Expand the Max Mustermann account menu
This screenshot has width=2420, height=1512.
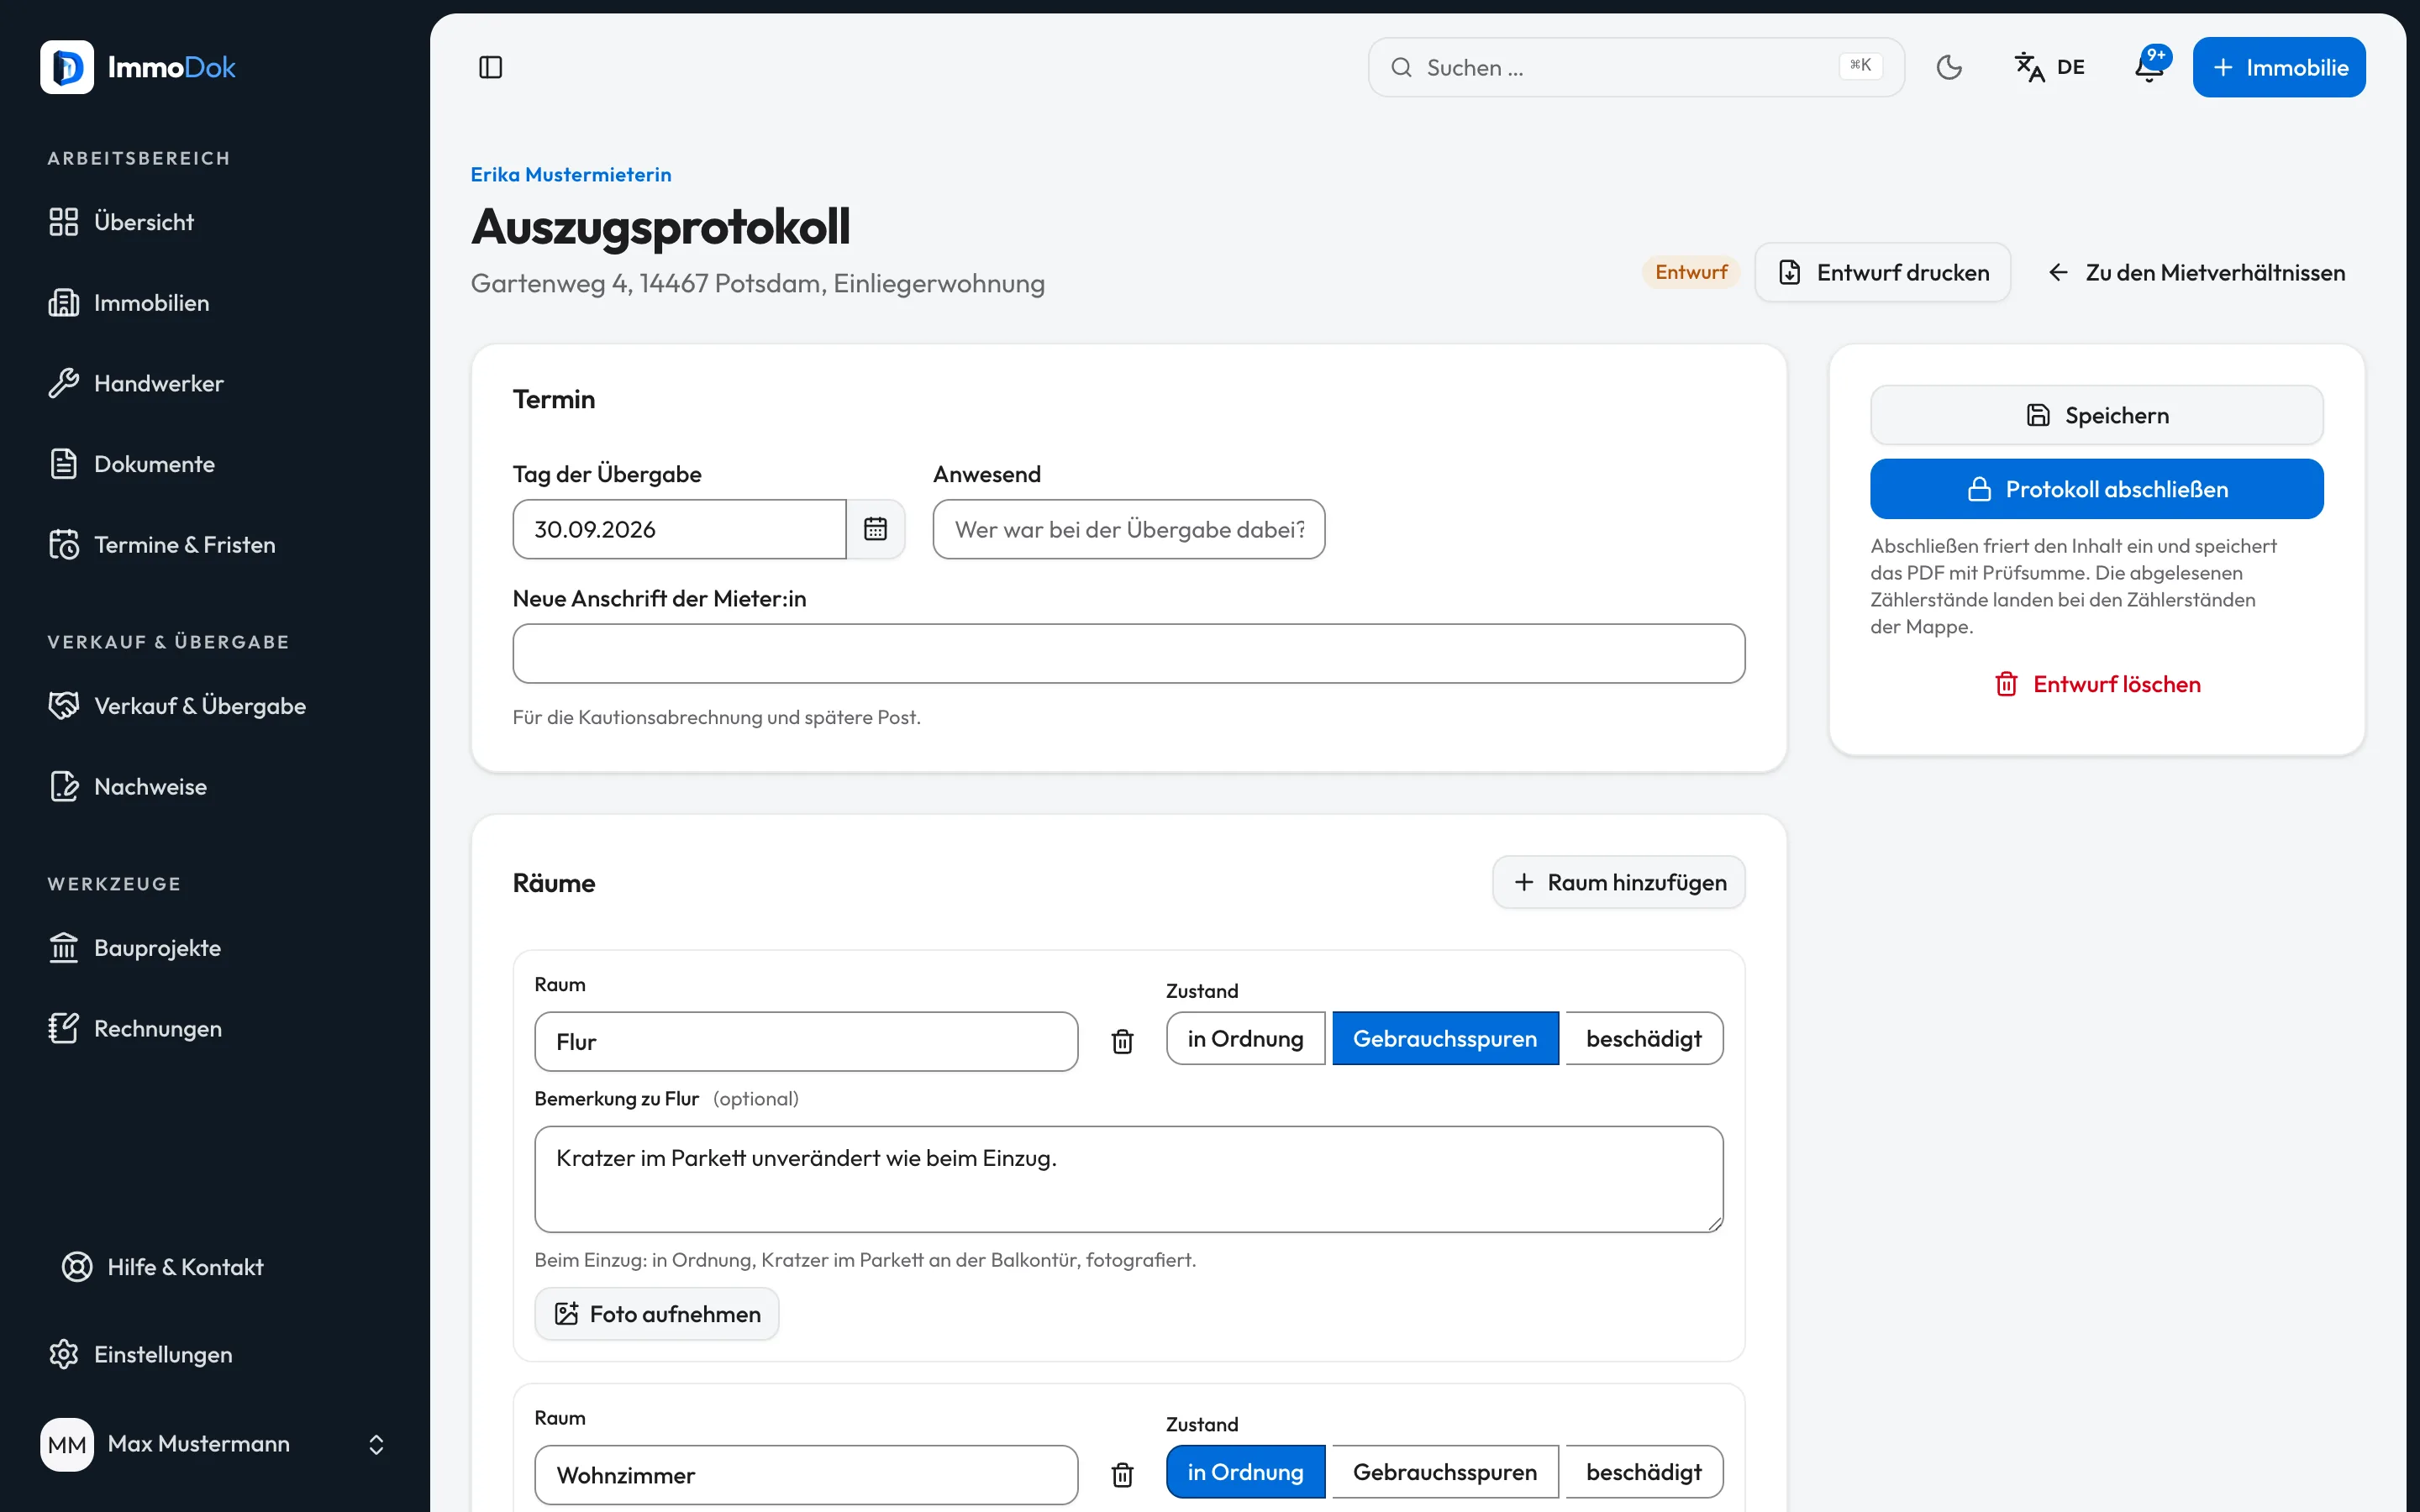point(376,1444)
